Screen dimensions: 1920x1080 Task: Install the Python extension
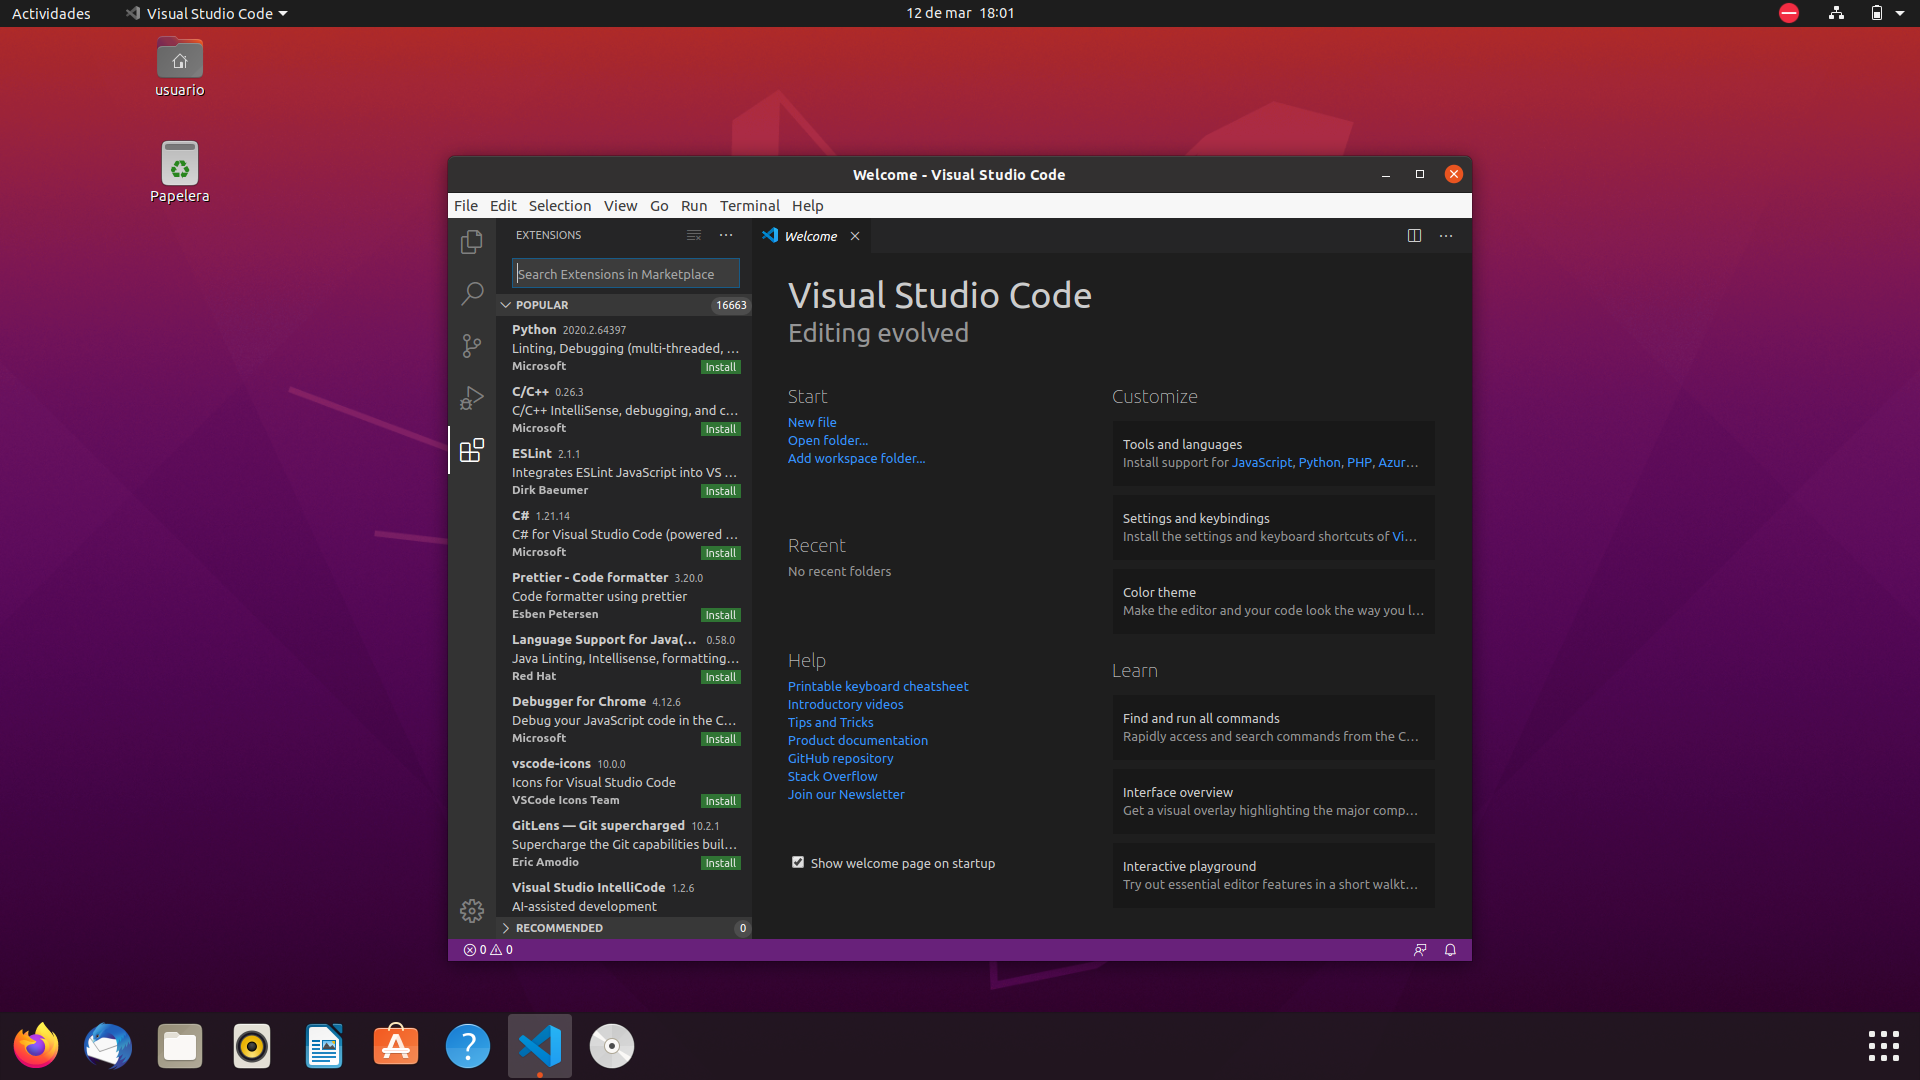pos(720,367)
